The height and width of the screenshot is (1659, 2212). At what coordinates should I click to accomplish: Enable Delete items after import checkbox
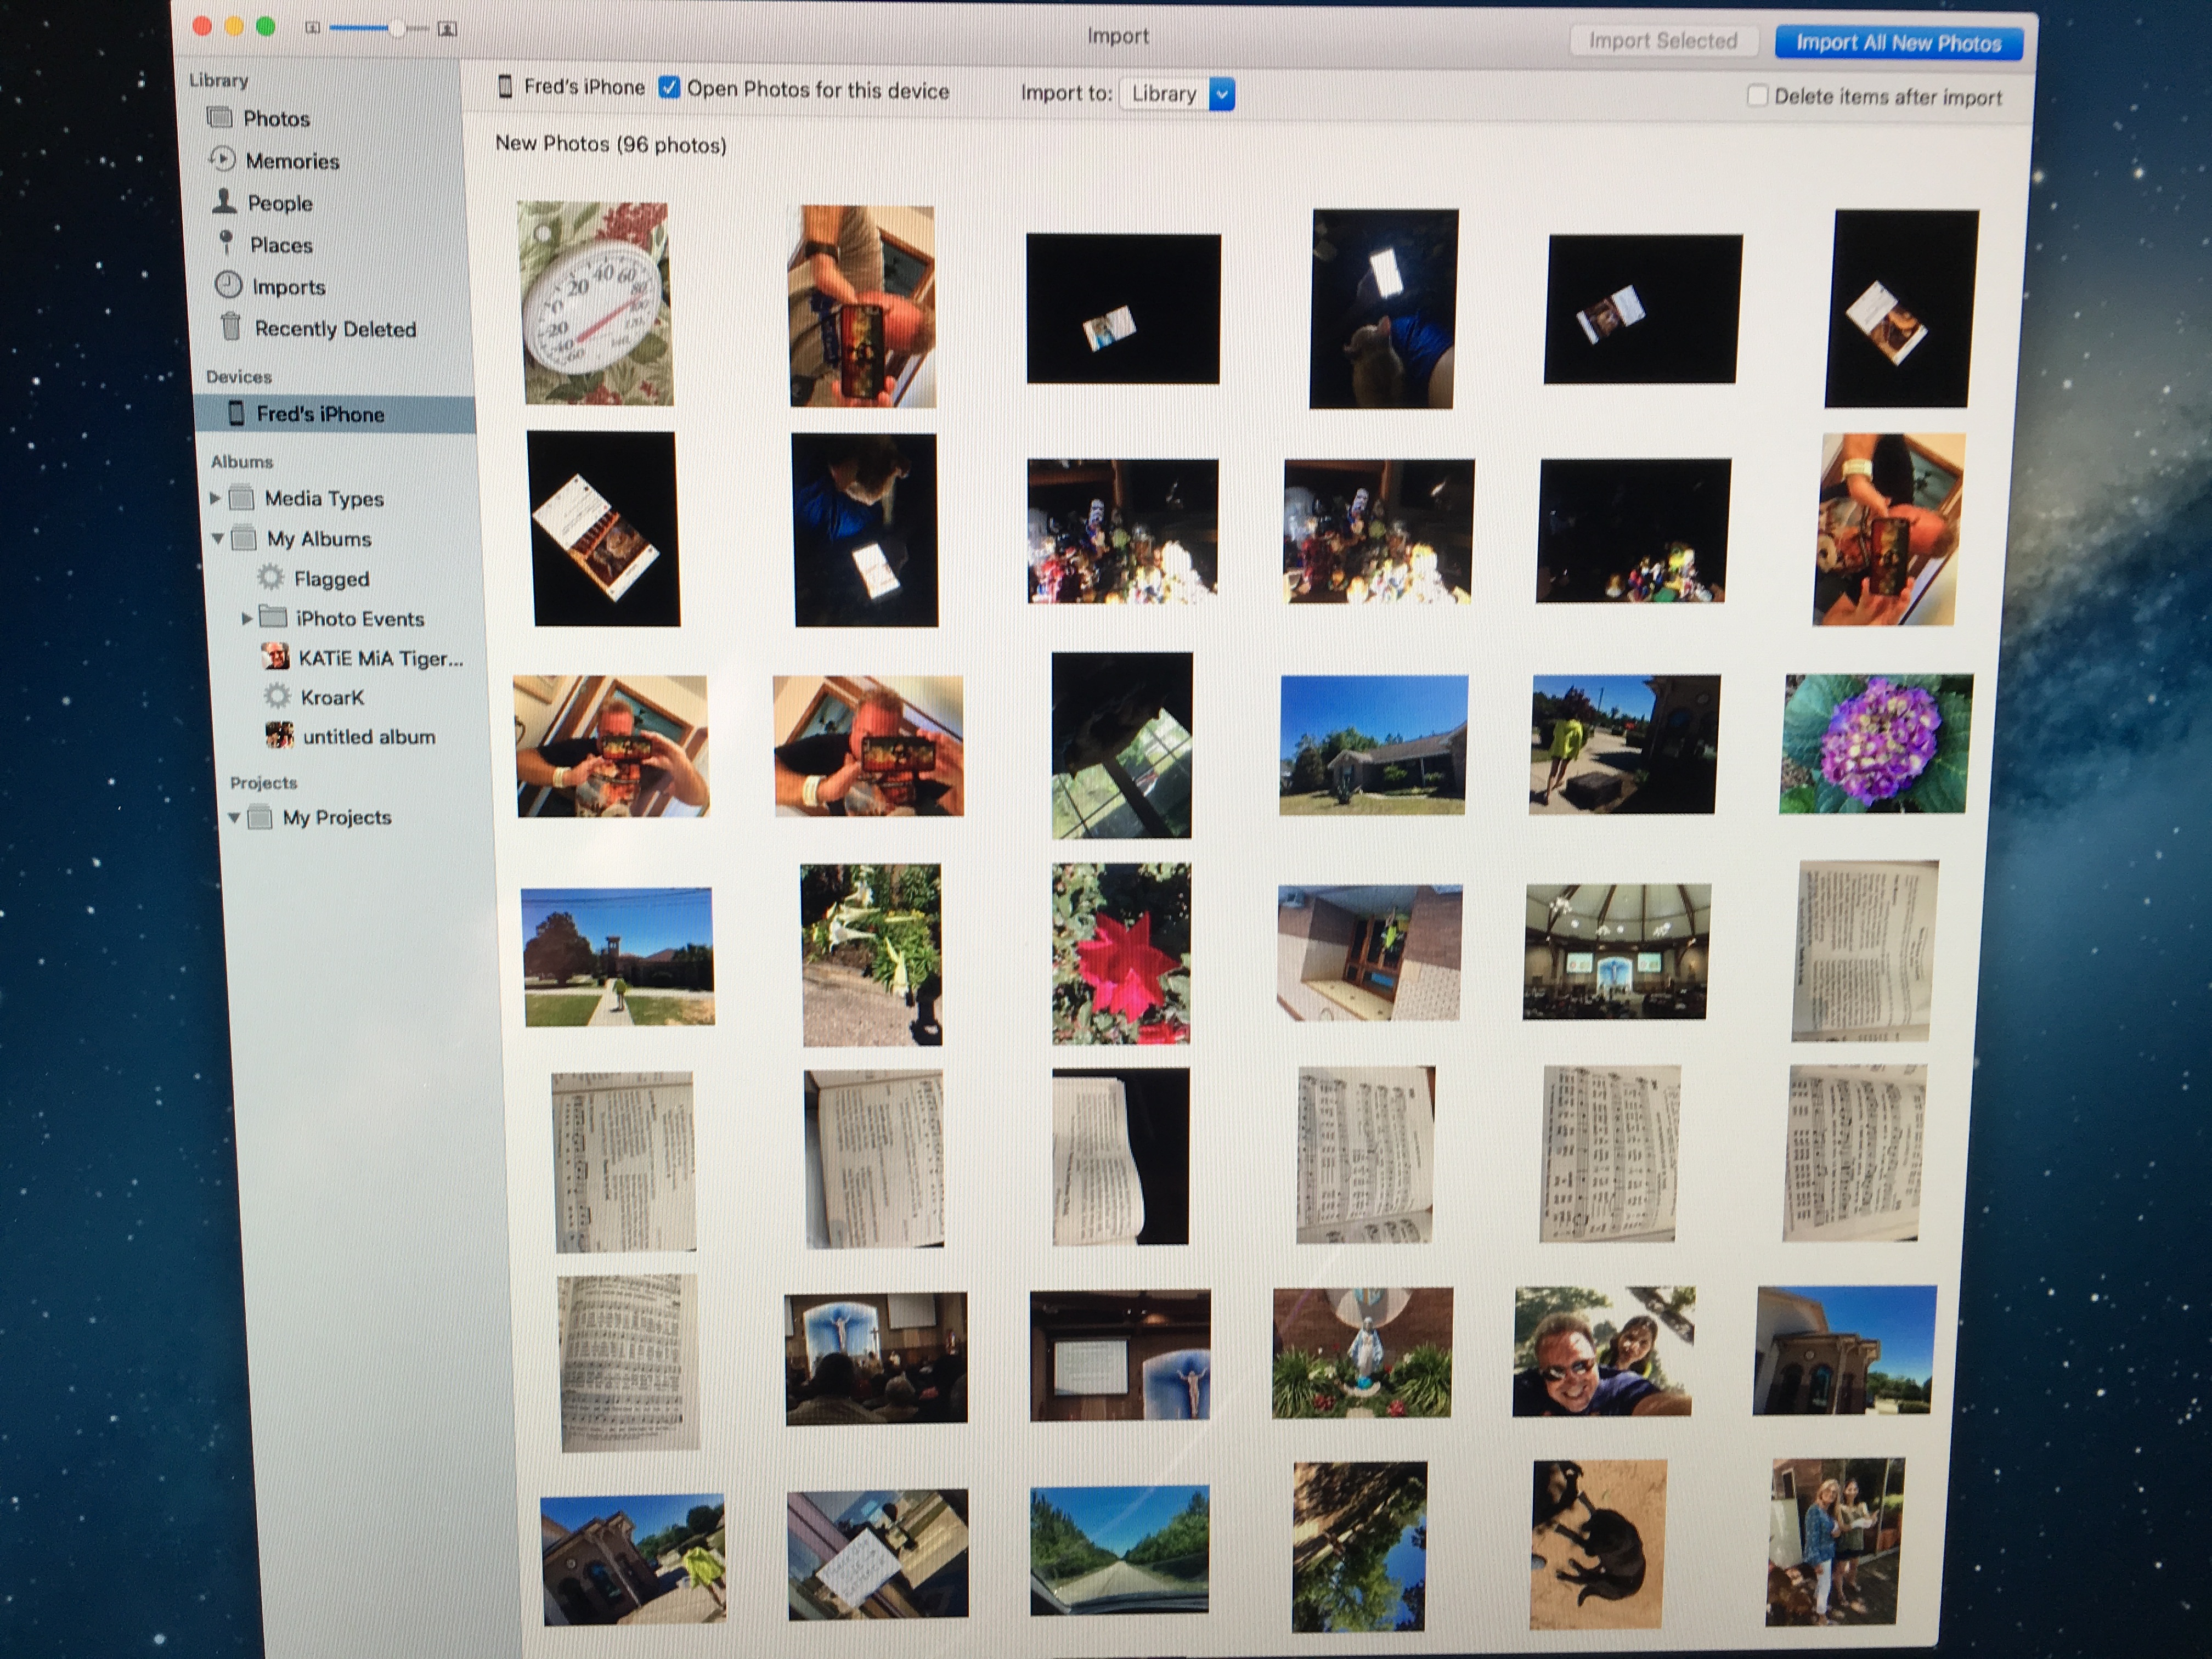coord(1757,96)
